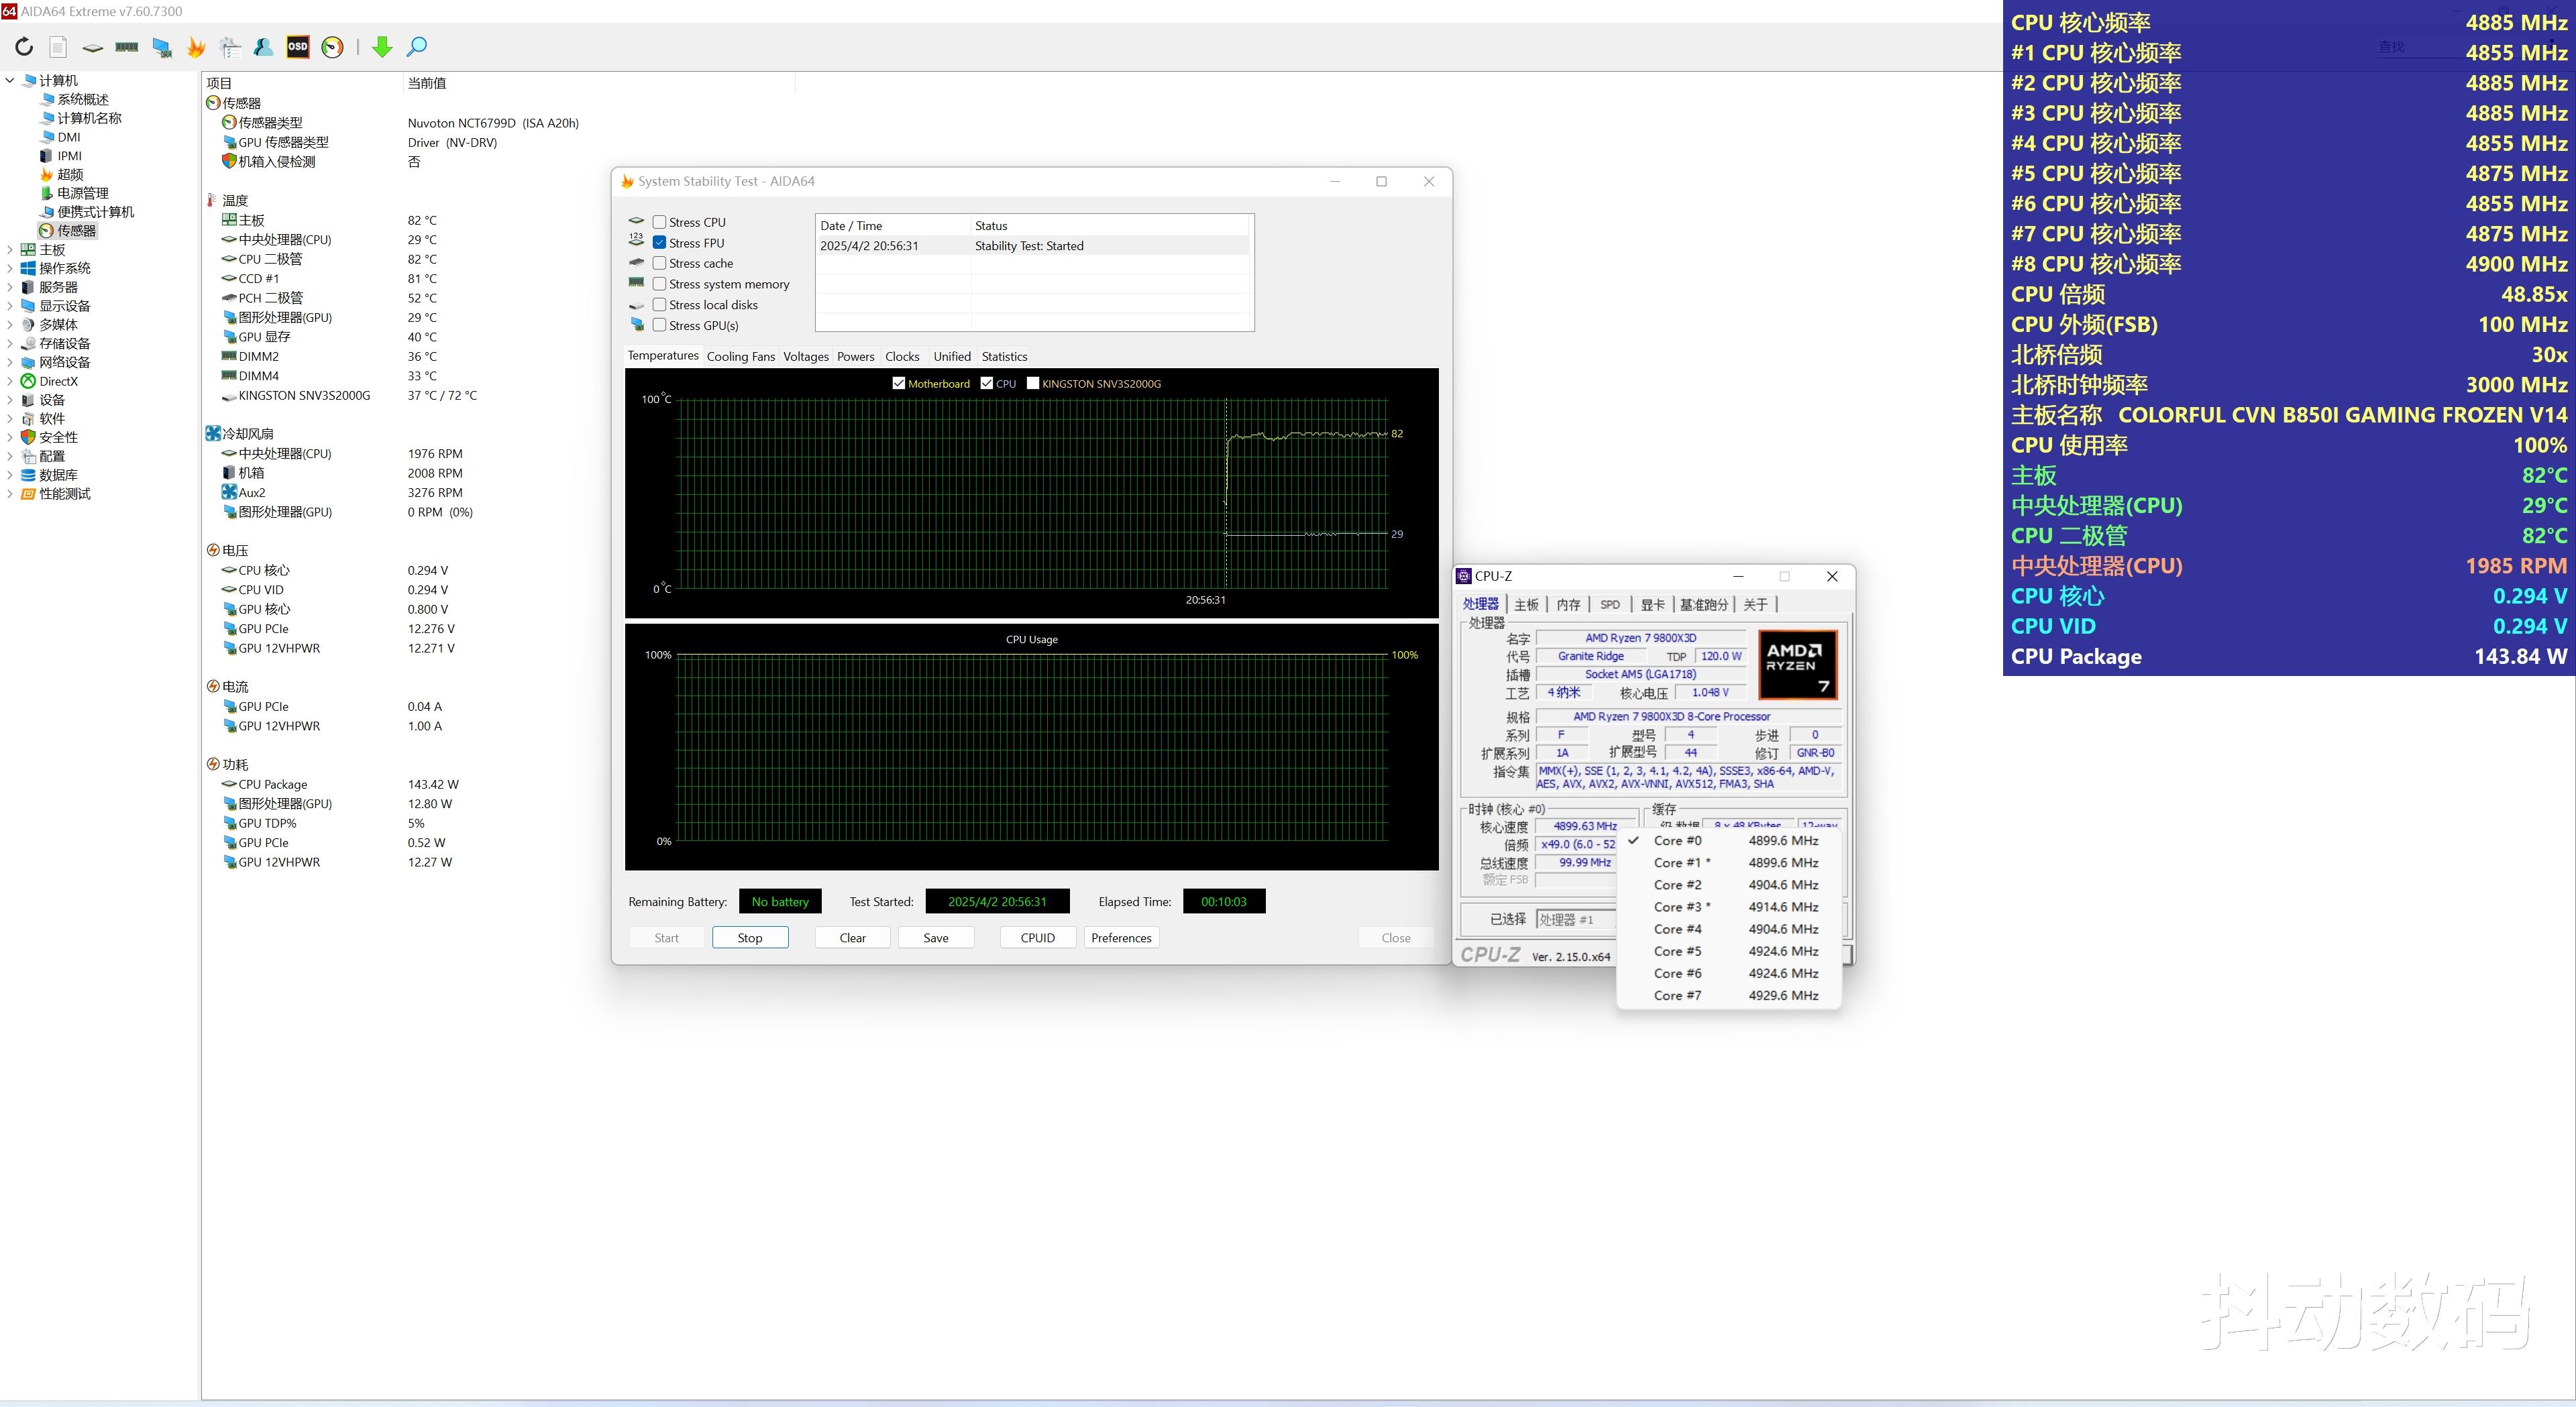Click the Preferences button
Image resolution: width=2576 pixels, height=1407 pixels.
click(x=1121, y=937)
